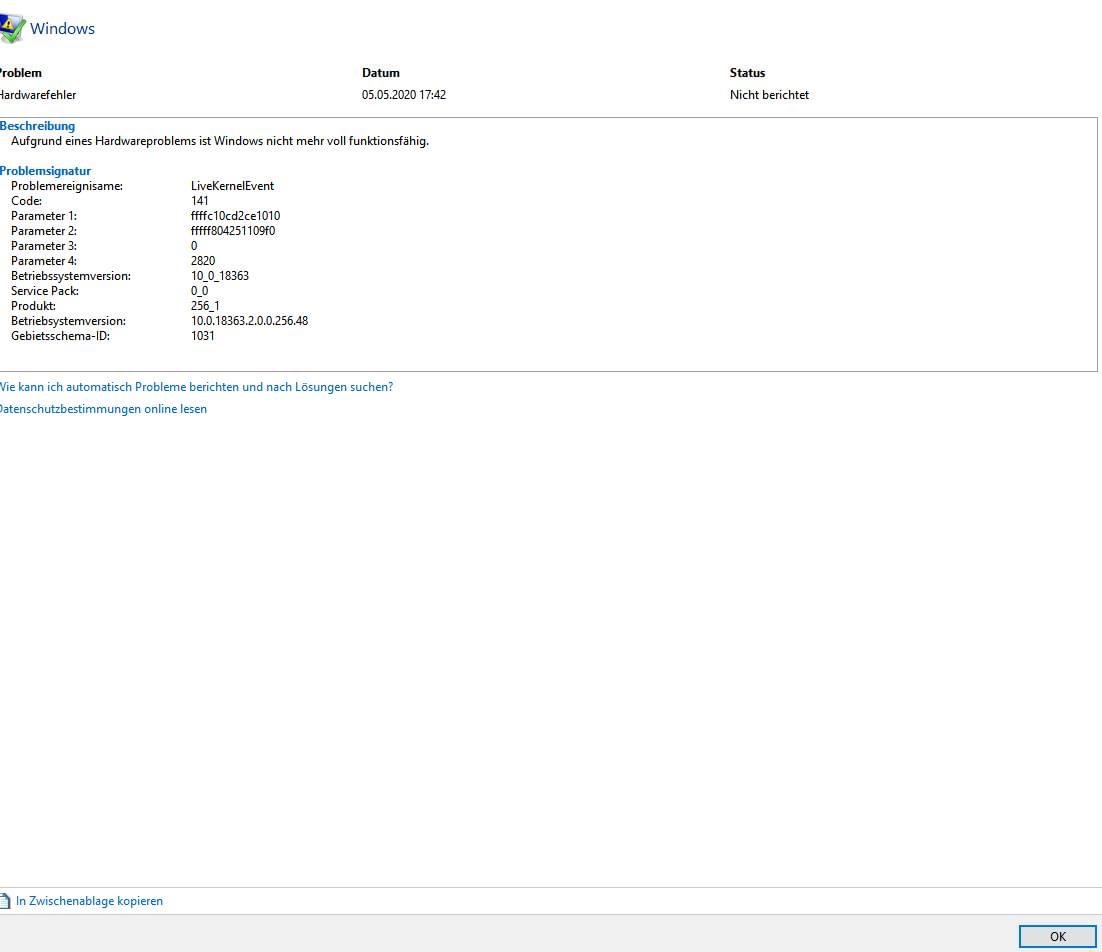Select the 'LiveKernelEvent' value
The width and height of the screenshot is (1102, 952).
233,186
